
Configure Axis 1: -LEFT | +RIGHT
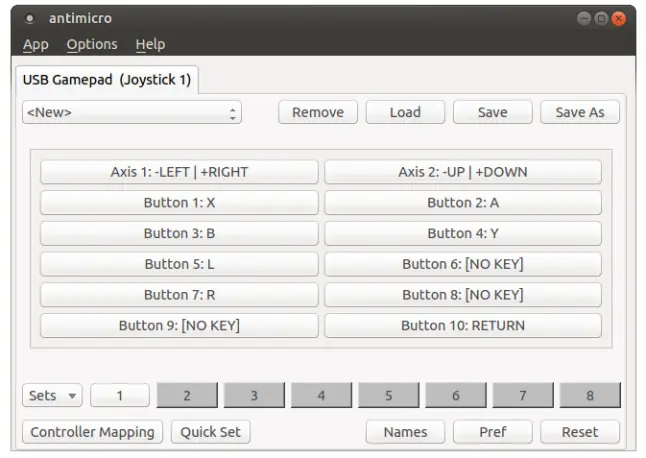coord(179,172)
